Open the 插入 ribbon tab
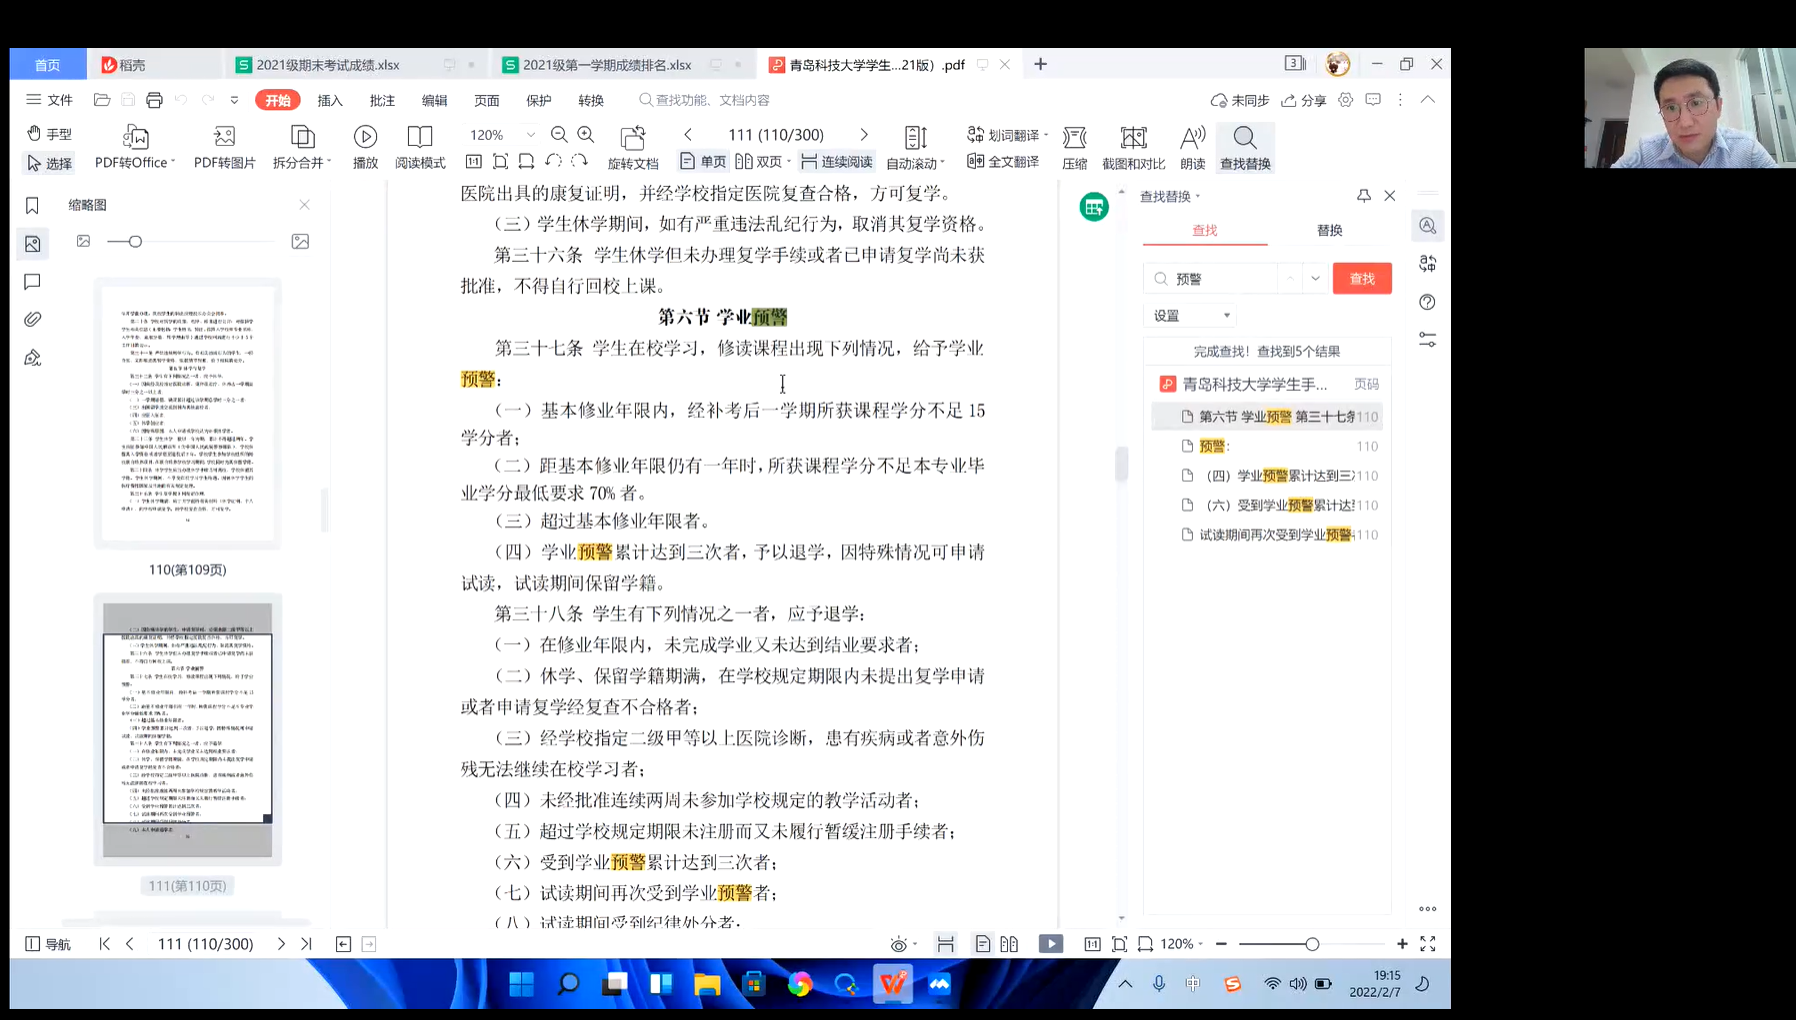Viewport: 1796px width, 1020px height. (x=330, y=100)
